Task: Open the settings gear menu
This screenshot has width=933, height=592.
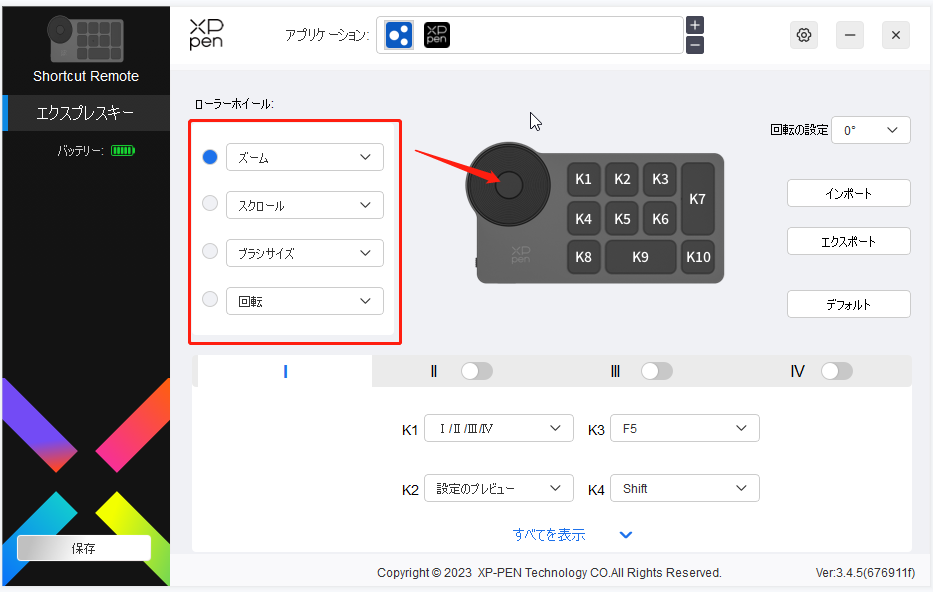Action: click(803, 35)
